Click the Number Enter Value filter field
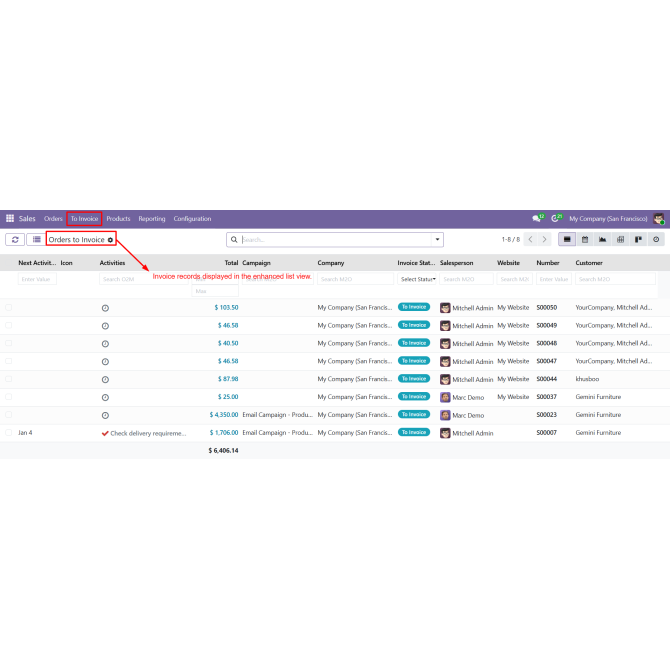670x670 pixels. tap(554, 279)
